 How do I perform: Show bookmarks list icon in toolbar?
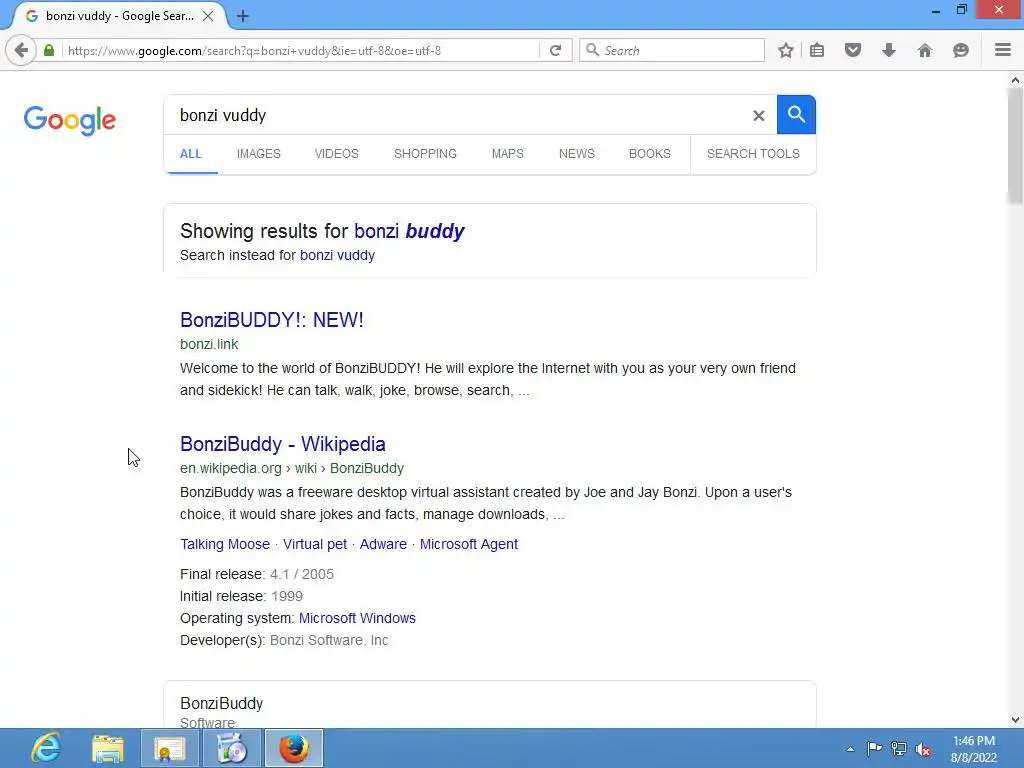[817, 50]
